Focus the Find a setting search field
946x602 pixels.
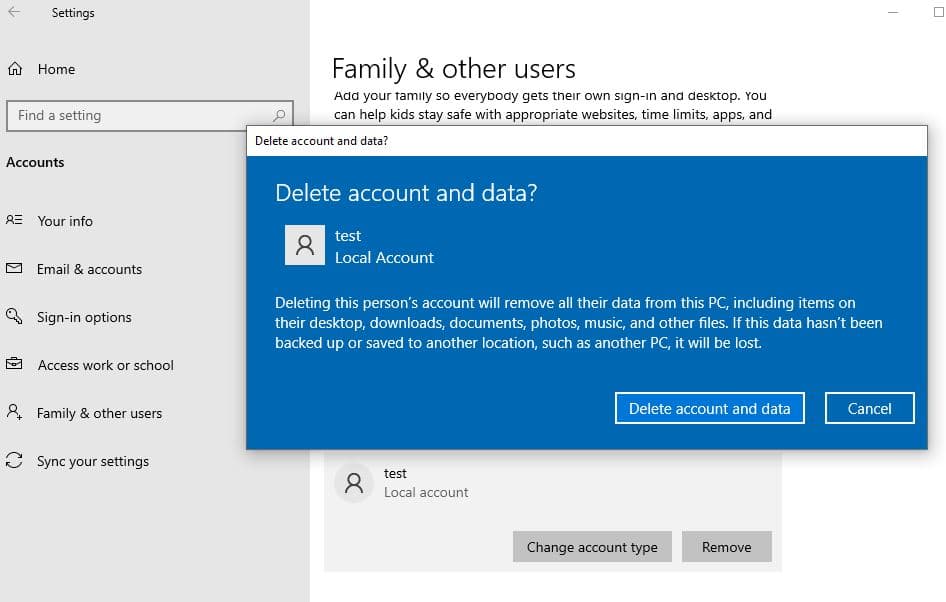pos(140,115)
